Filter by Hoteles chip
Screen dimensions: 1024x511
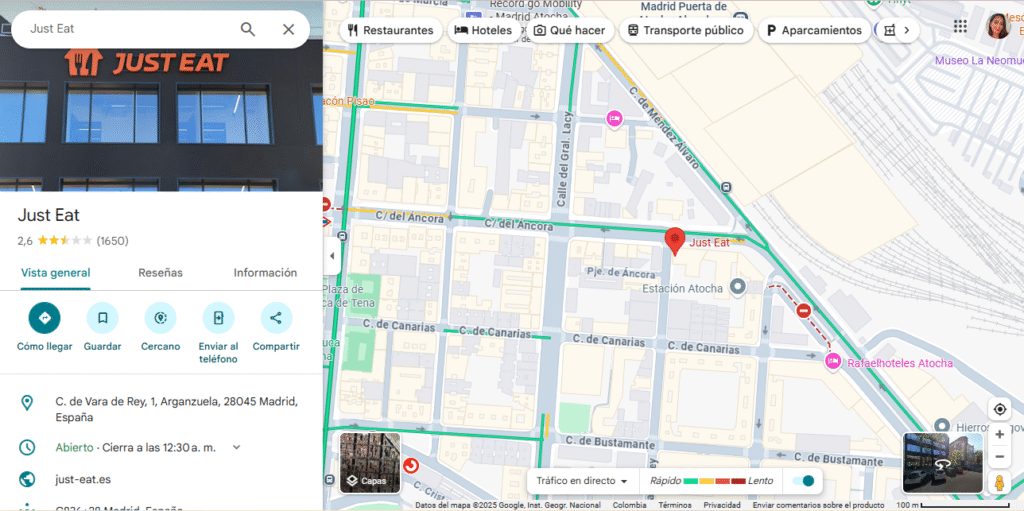coord(484,30)
